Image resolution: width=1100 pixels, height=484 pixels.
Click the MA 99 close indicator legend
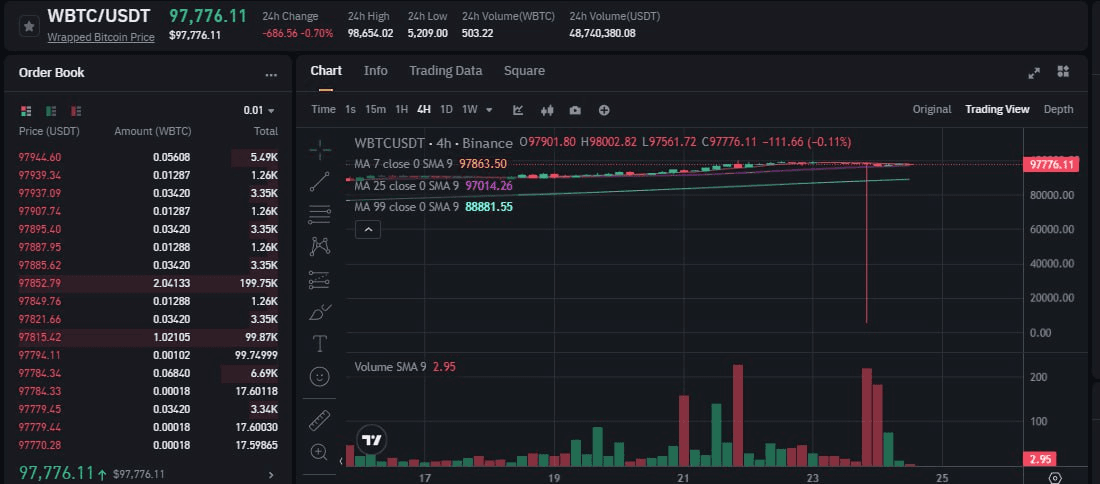click(x=433, y=207)
